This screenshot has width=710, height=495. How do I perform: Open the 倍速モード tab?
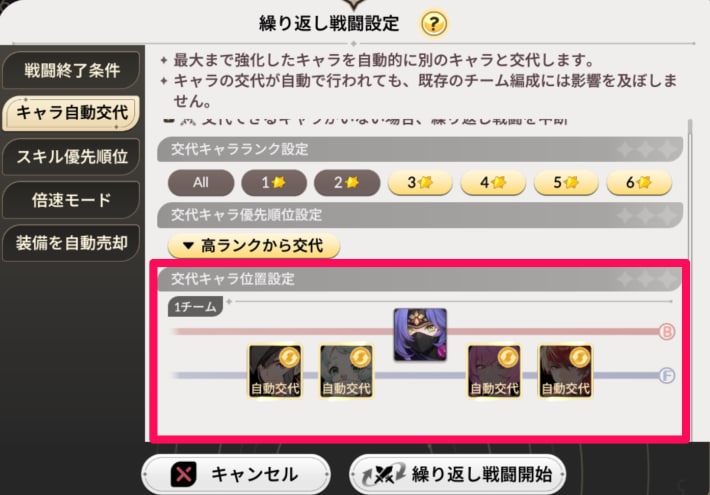pyautogui.click(x=72, y=200)
